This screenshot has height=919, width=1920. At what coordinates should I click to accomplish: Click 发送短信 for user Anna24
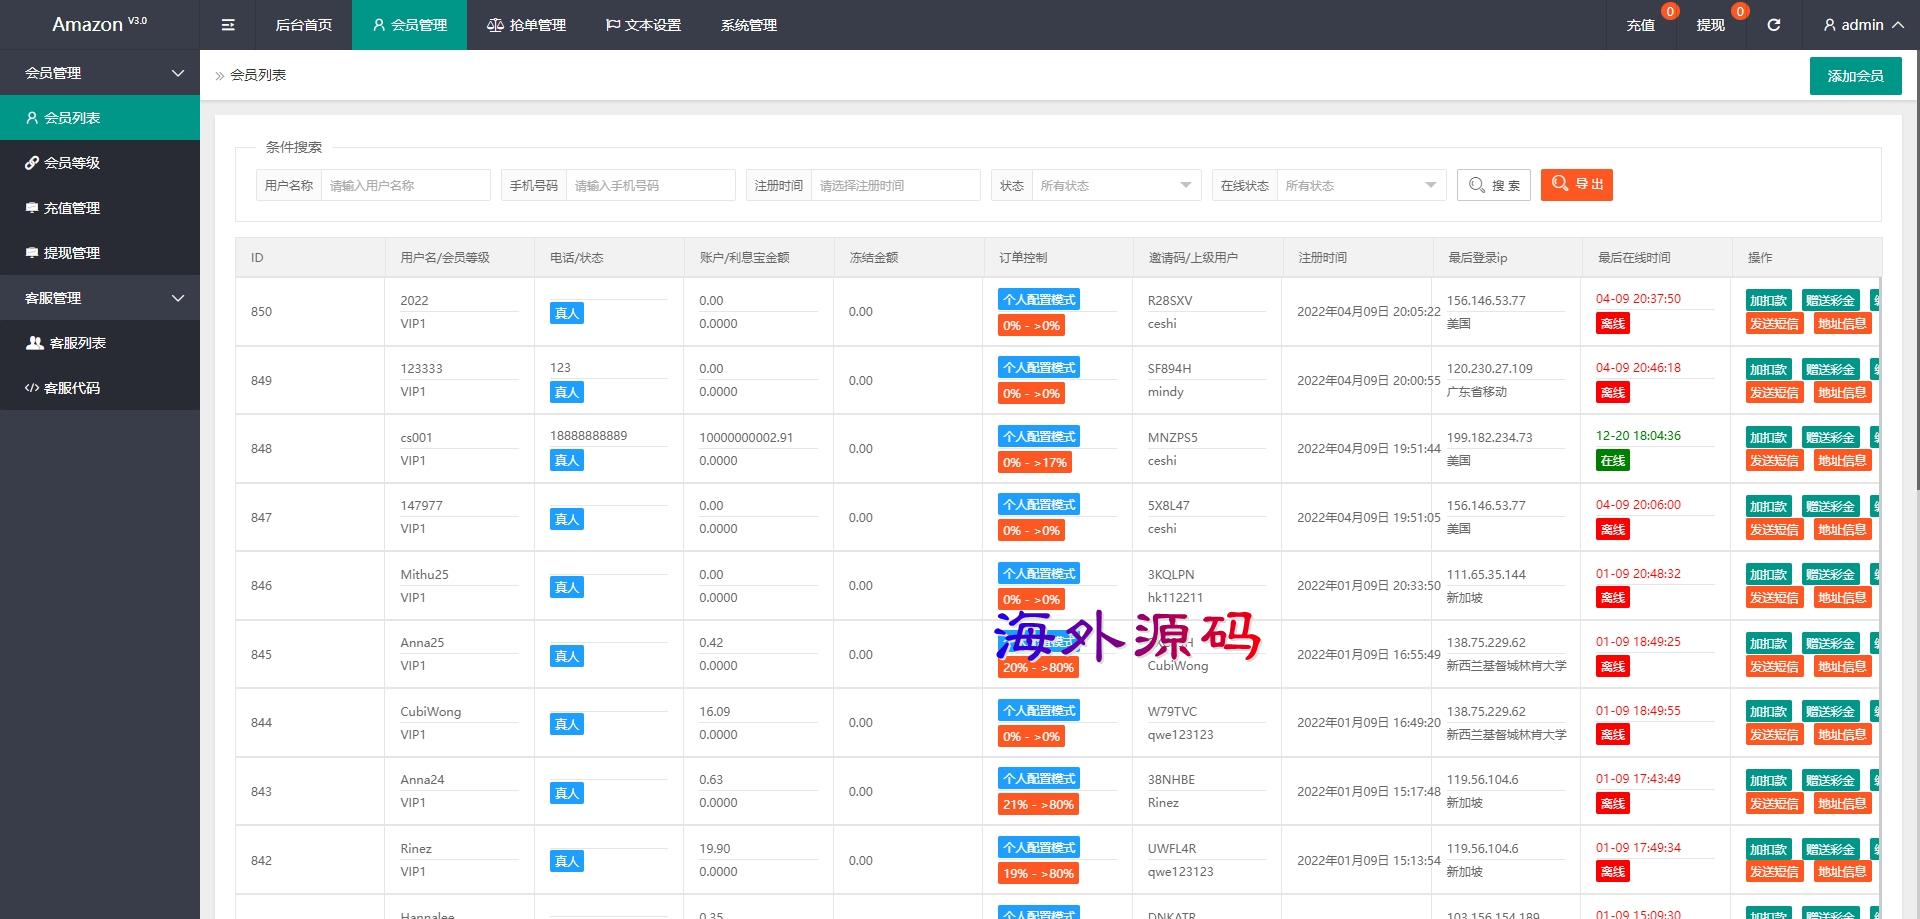tap(1774, 803)
